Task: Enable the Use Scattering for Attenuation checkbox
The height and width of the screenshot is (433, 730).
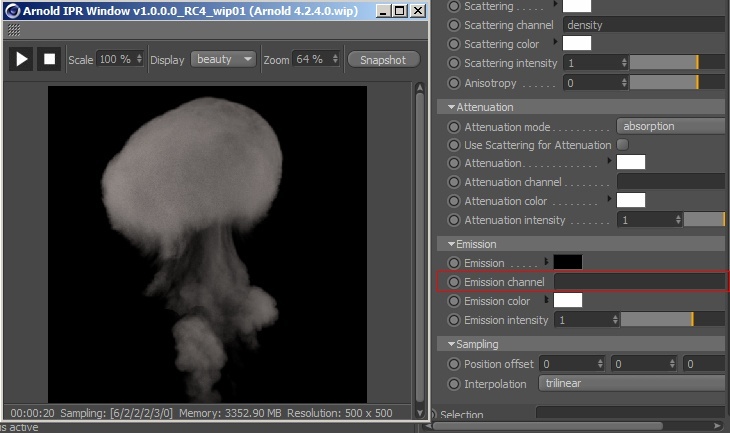Action: click(x=622, y=145)
